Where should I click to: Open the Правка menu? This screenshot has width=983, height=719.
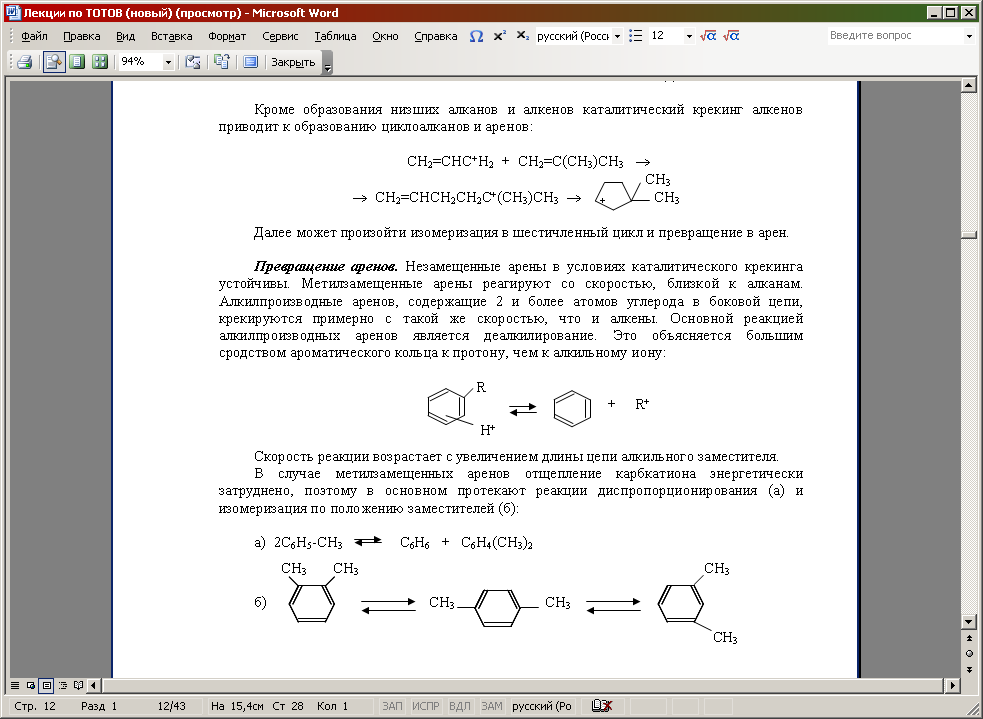click(81, 36)
